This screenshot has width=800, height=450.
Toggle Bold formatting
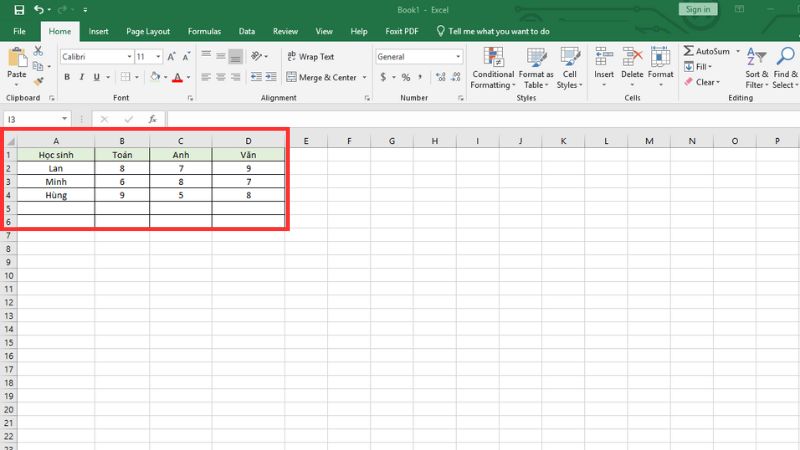pos(67,77)
